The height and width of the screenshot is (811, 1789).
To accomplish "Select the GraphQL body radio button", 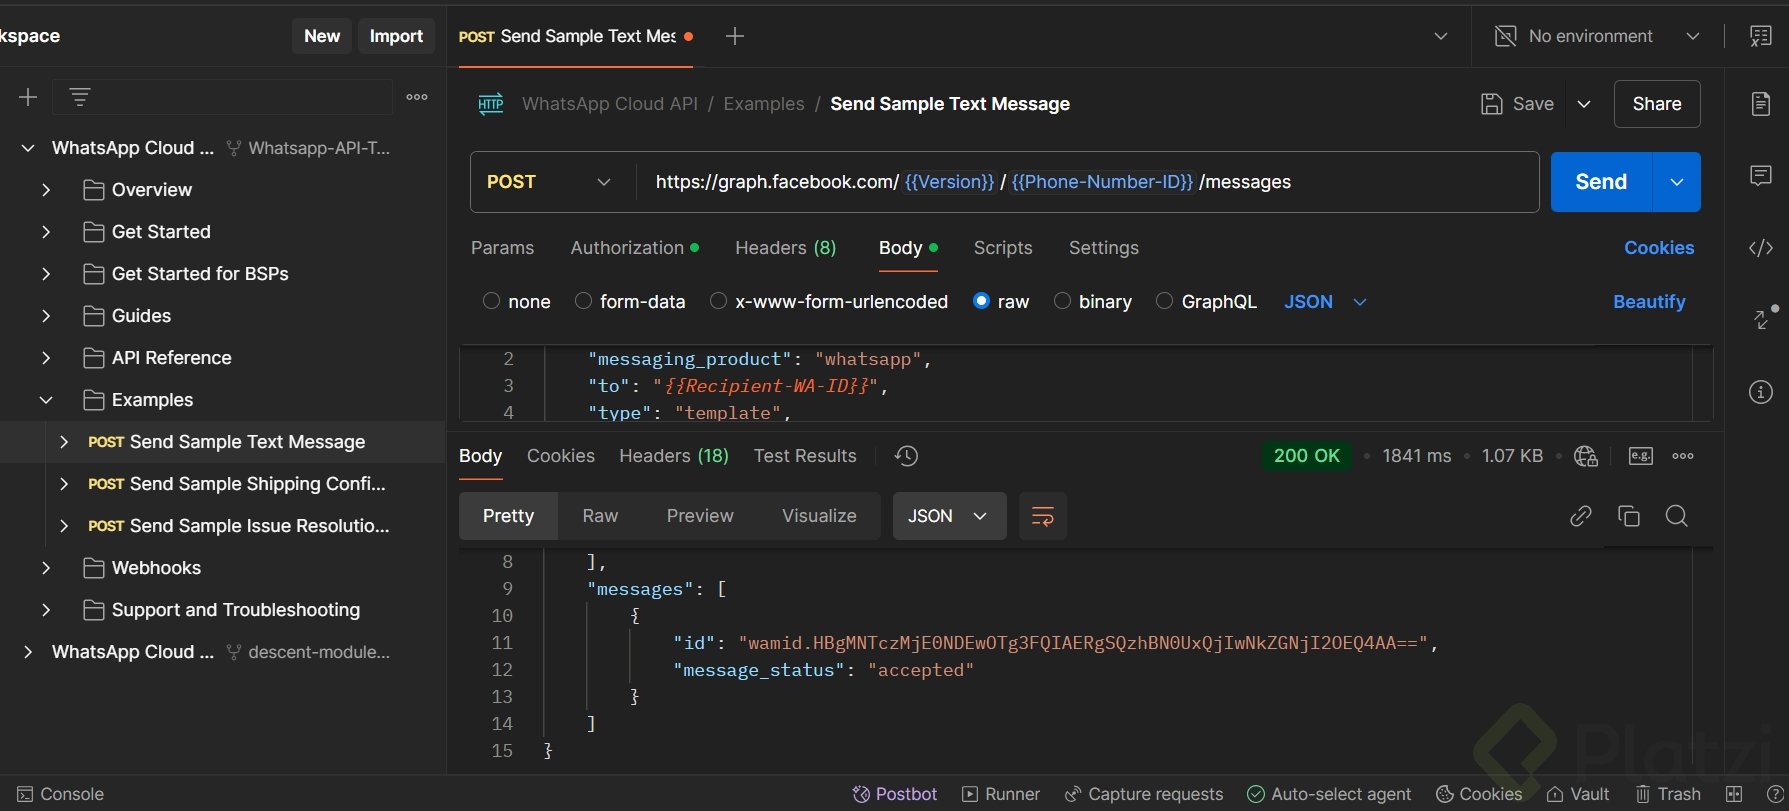I will click(x=1164, y=301).
